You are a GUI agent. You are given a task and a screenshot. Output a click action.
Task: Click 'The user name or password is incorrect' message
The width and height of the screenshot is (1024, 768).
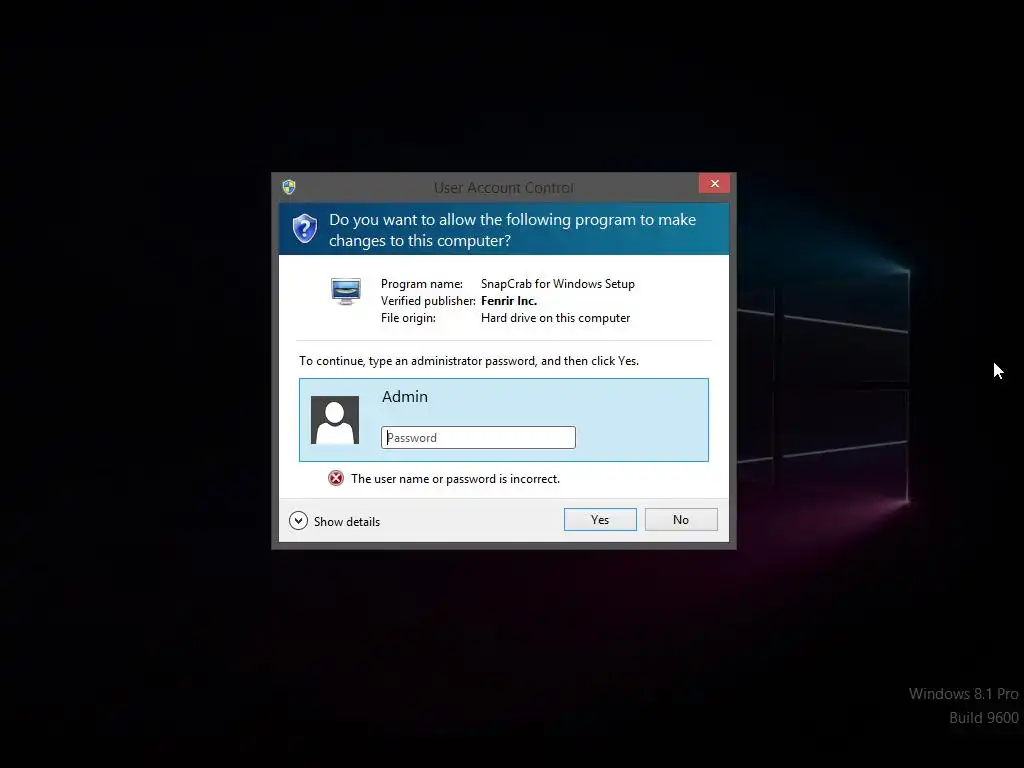455,479
